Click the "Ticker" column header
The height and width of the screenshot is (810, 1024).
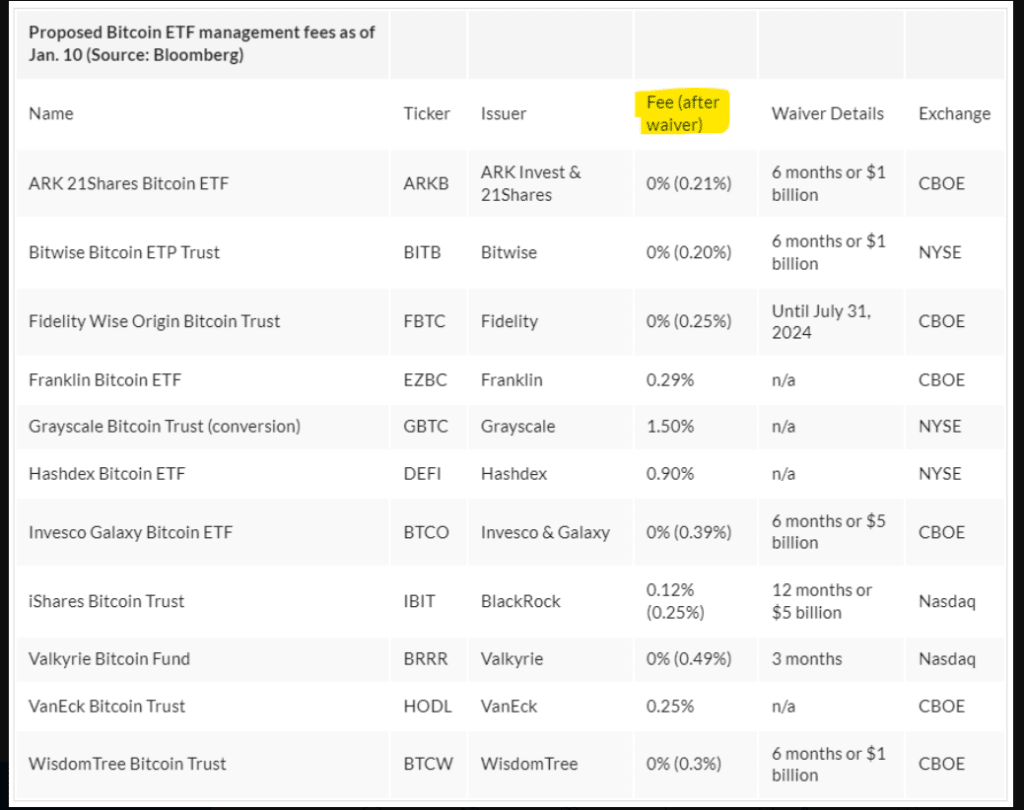[427, 113]
